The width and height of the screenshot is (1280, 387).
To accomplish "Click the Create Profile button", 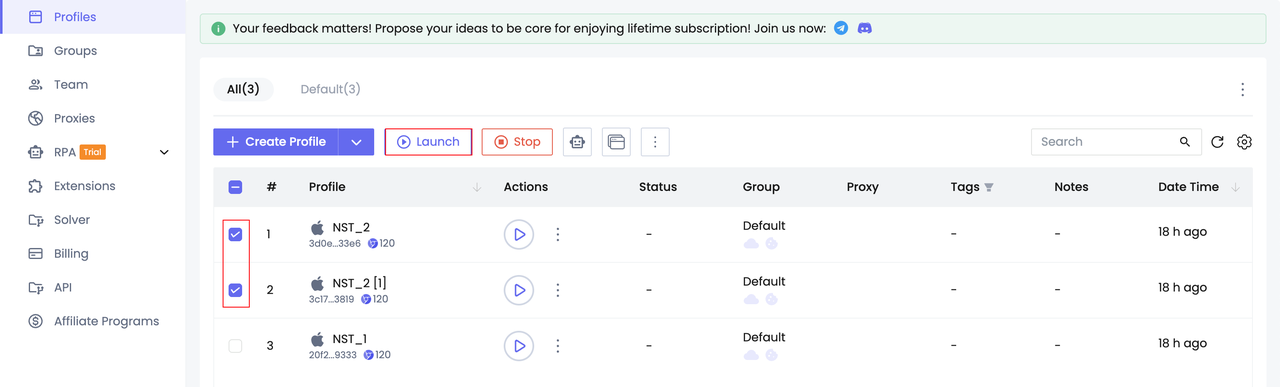I will 276,142.
